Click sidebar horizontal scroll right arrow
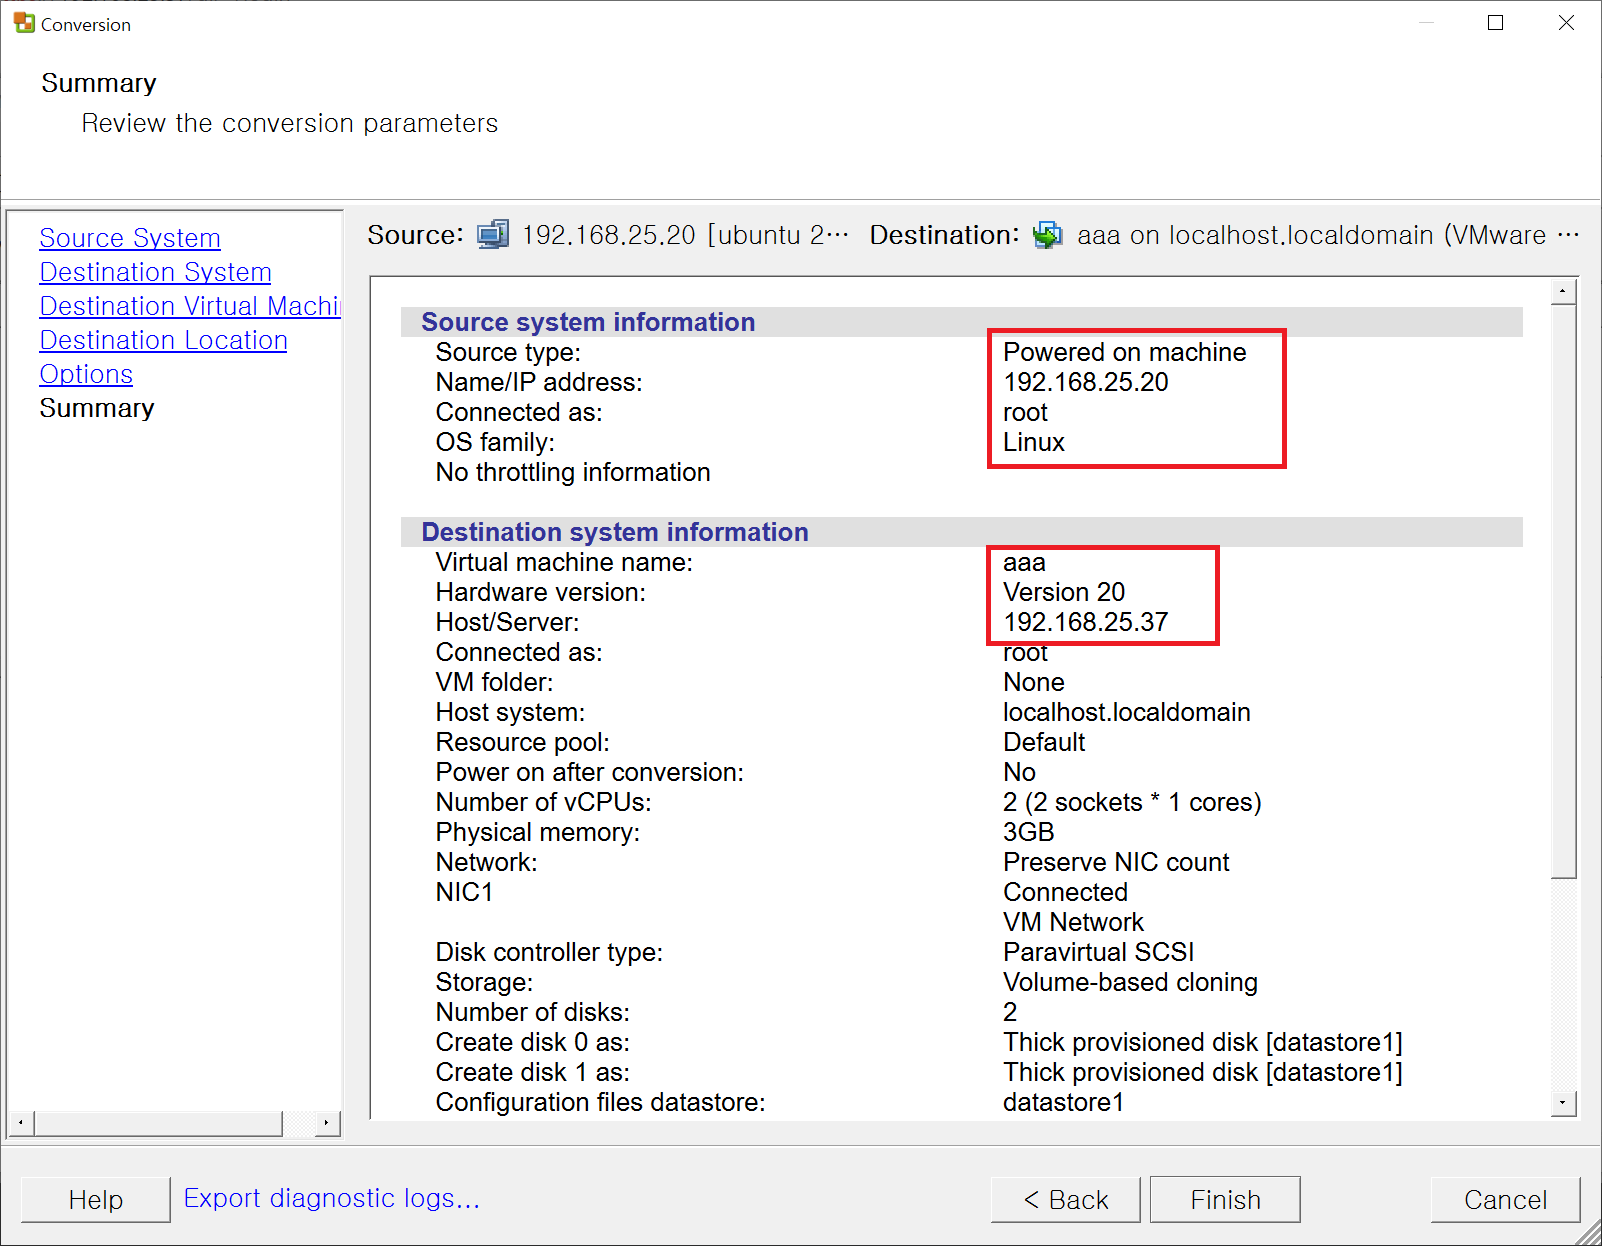1602x1246 pixels. tap(327, 1124)
